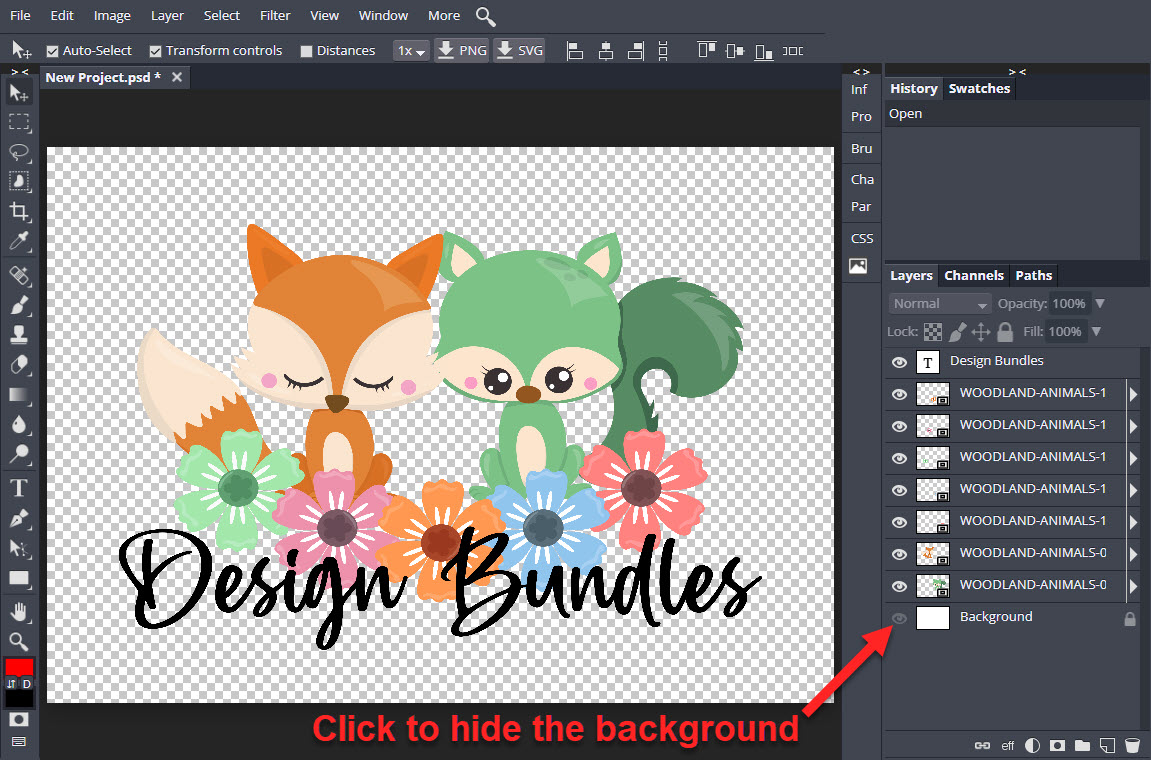Collapse the right panels arrows above History
The height and width of the screenshot is (760, 1151).
click(1017, 71)
